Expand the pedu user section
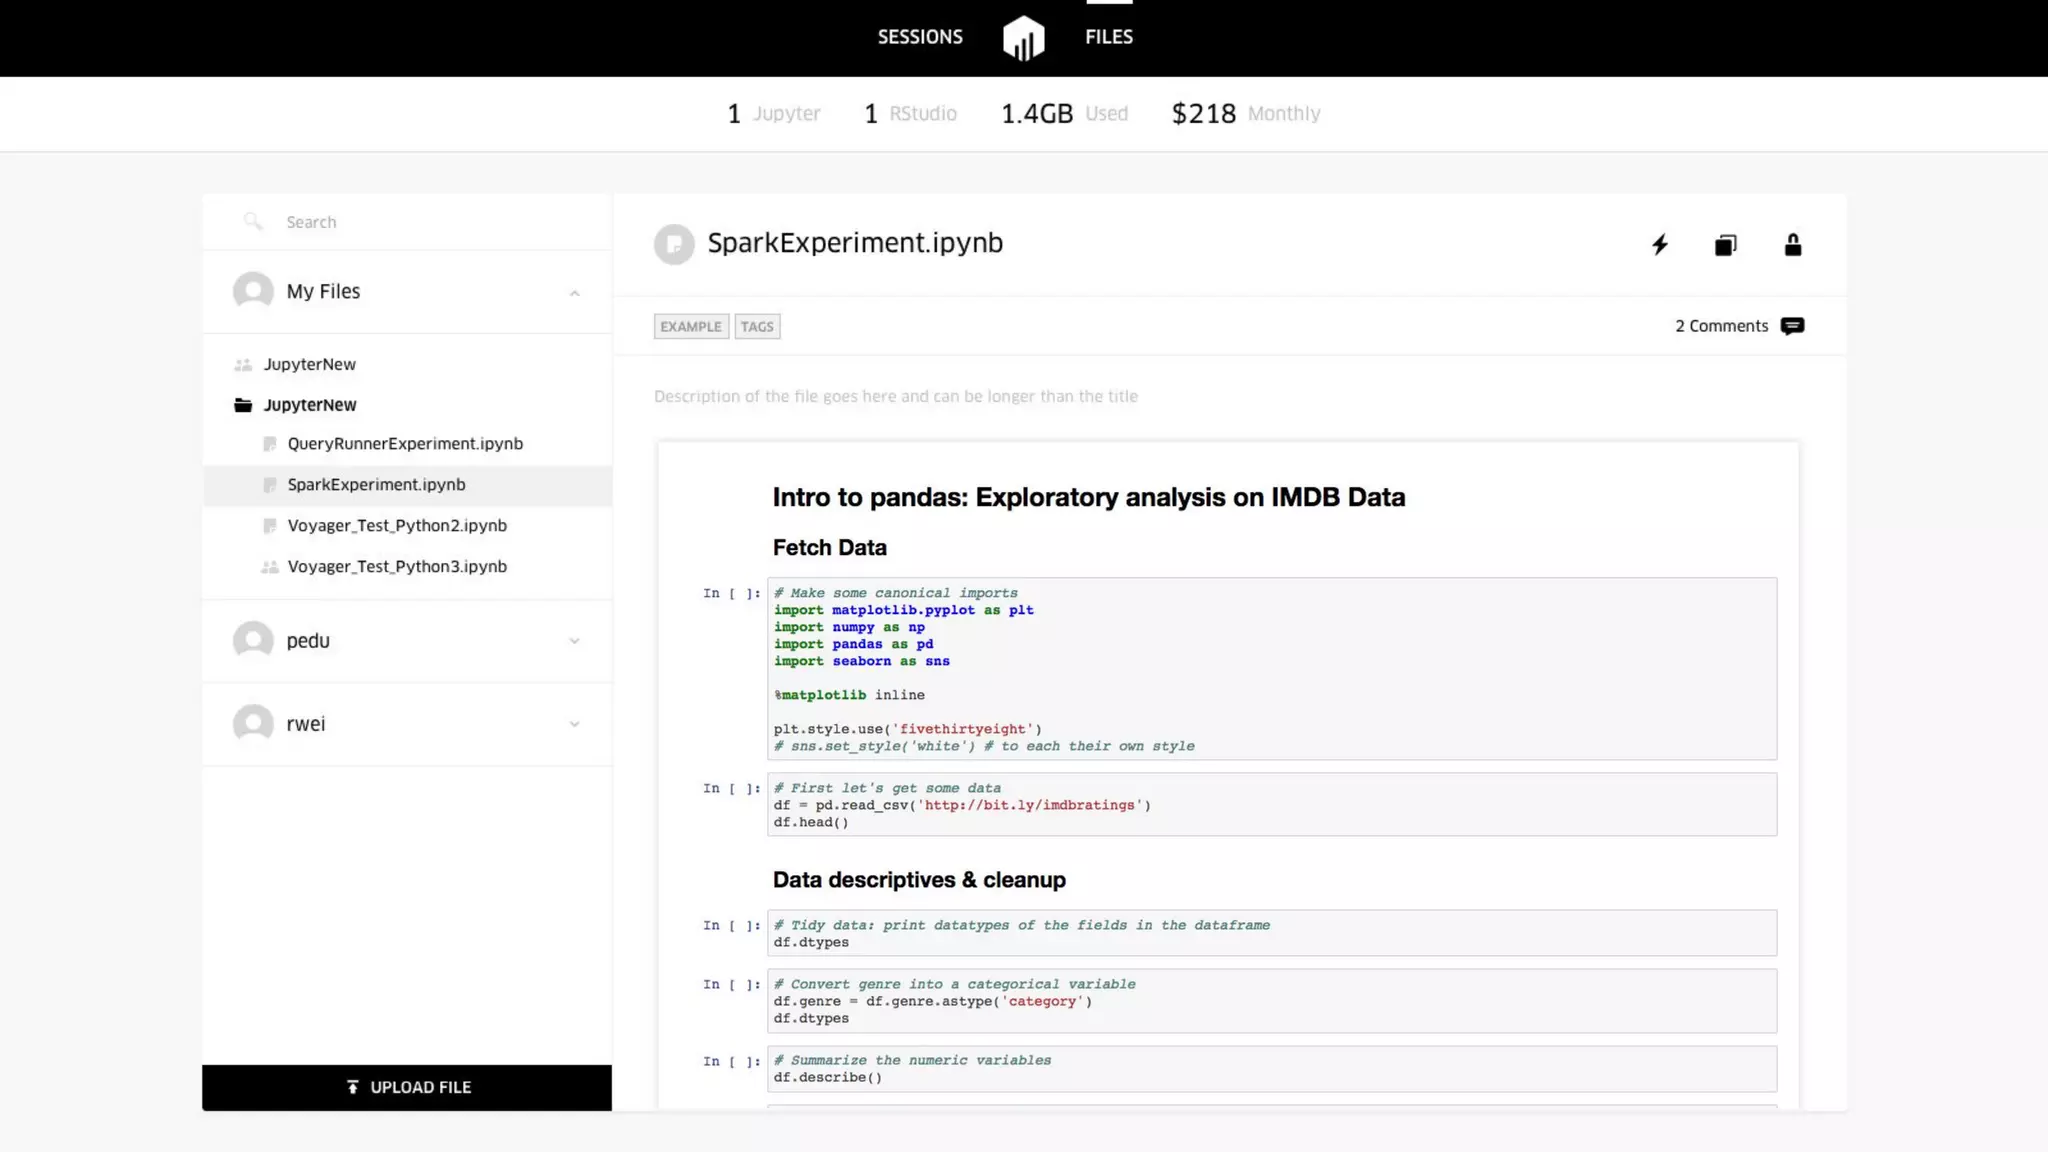This screenshot has height=1152, width=2048. click(x=574, y=641)
